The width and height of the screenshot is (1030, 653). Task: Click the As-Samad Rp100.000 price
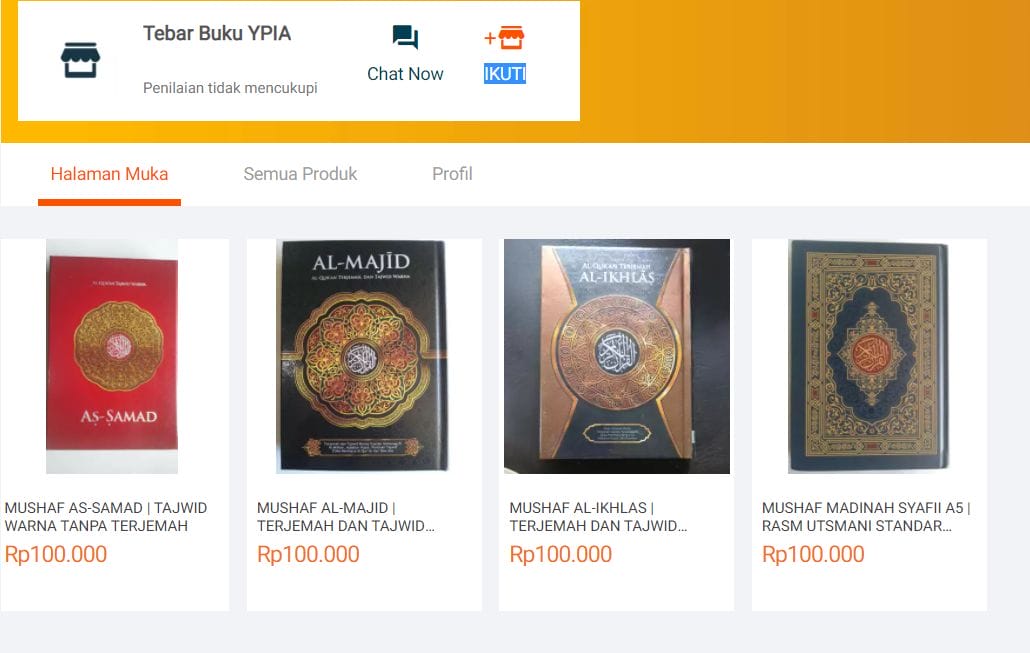[x=56, y=554]
